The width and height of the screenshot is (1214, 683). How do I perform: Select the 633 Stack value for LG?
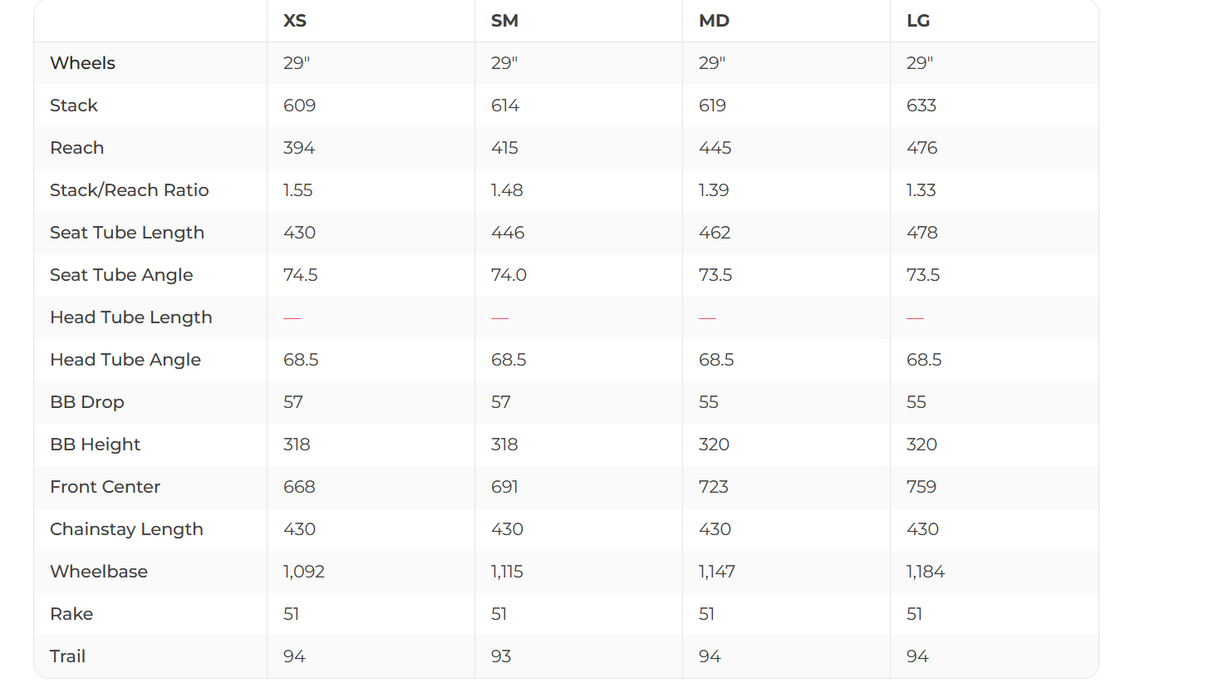click(921, 105)
